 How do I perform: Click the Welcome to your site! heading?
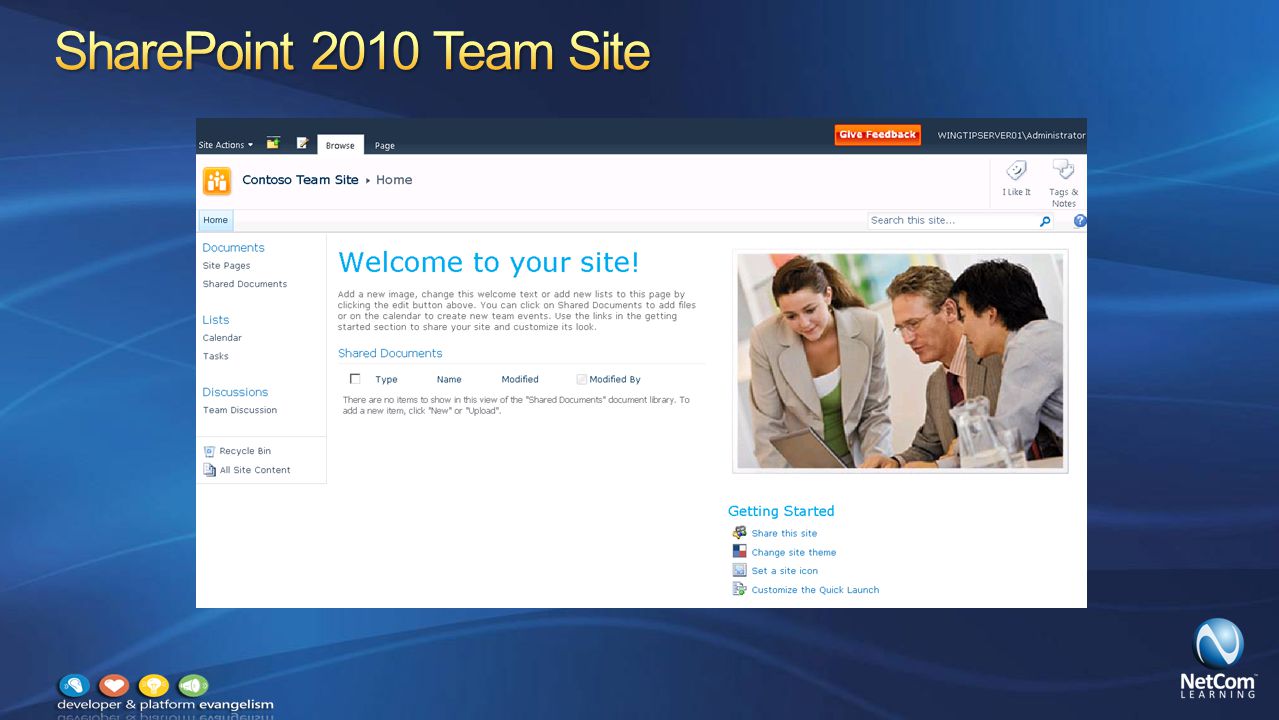click(x=489, y=262)
